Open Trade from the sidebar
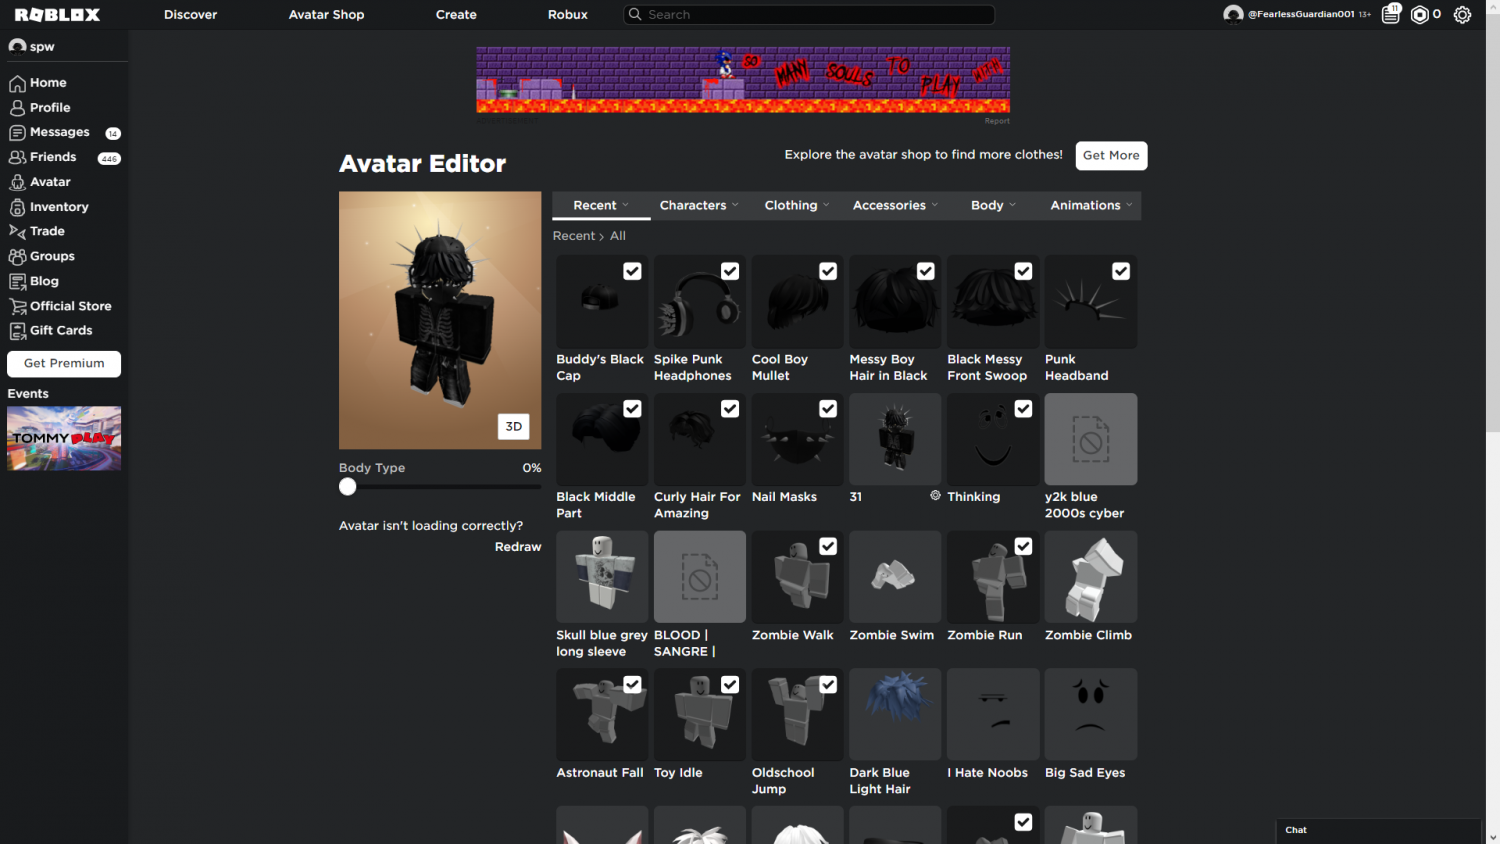The width and height of the screenshot is (1500, 844). [47, 231]
